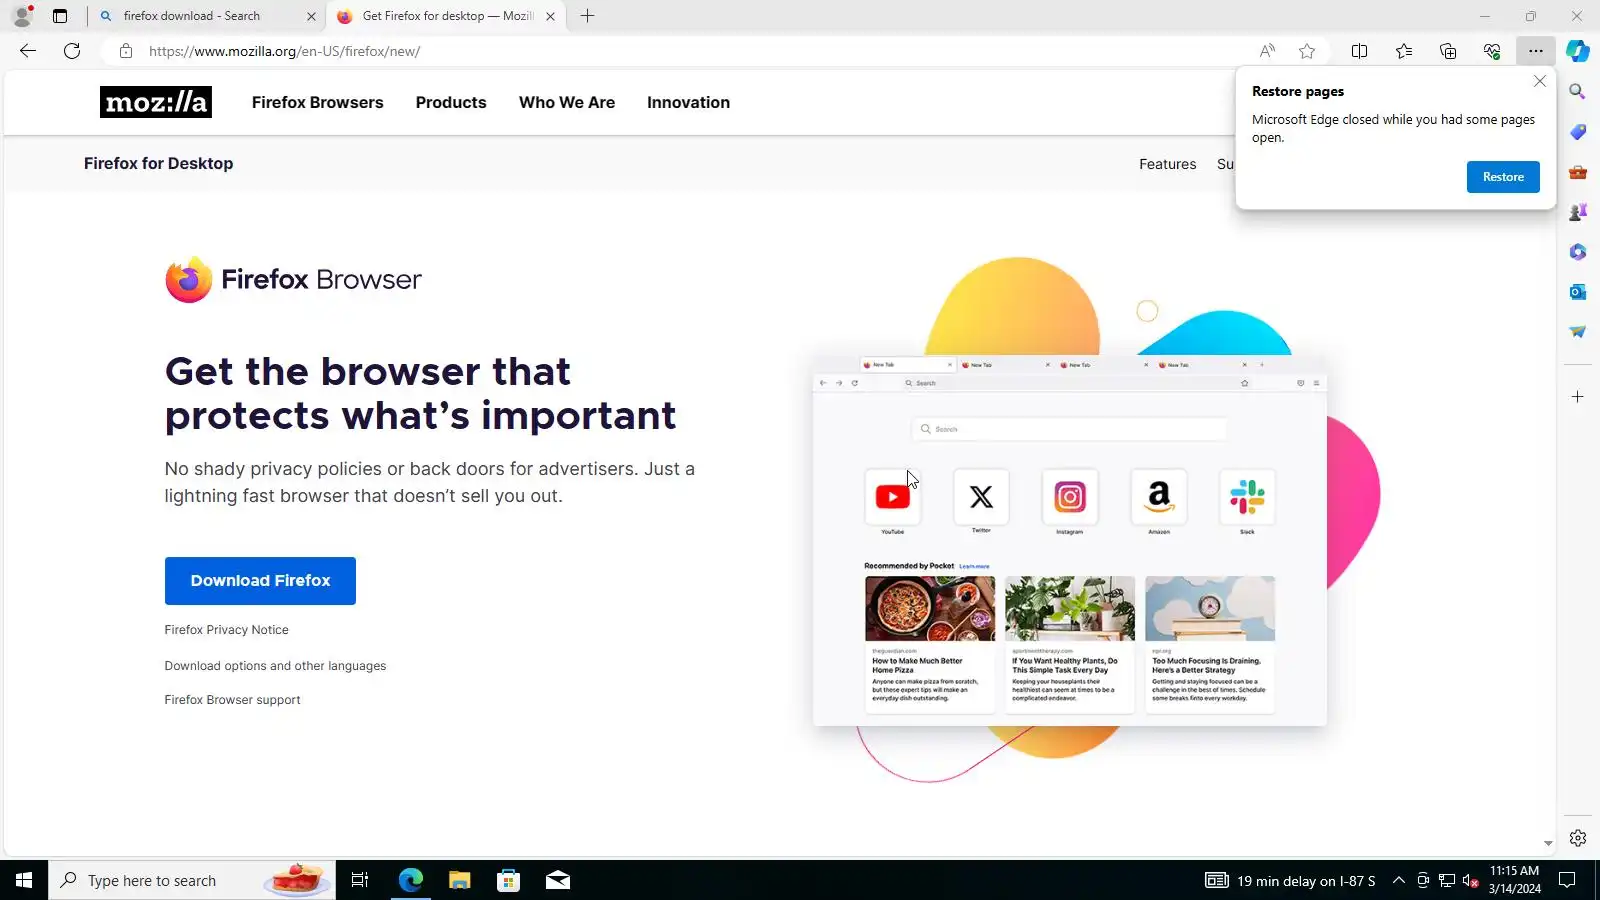1600x900 pixels.
Task: Open sidebar Outlook icon
Action: pos(1578,292)
